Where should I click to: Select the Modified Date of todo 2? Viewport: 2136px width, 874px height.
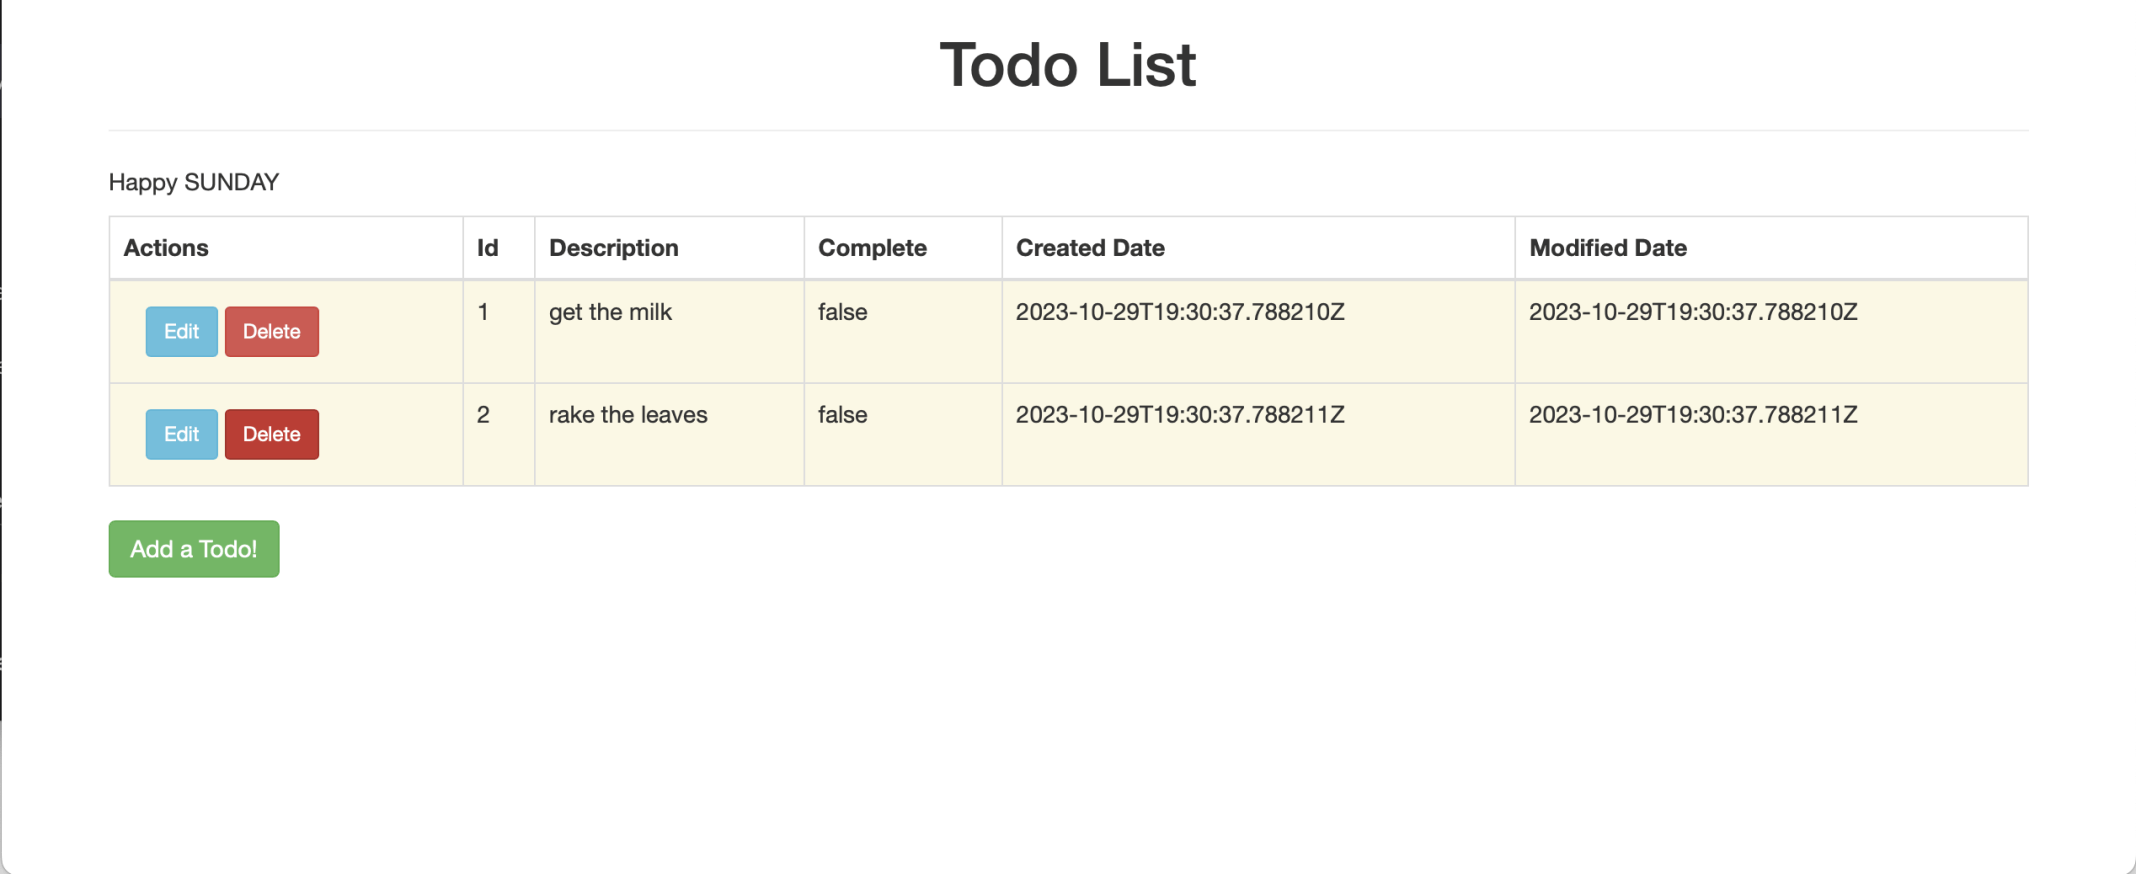click(1693, 415)
